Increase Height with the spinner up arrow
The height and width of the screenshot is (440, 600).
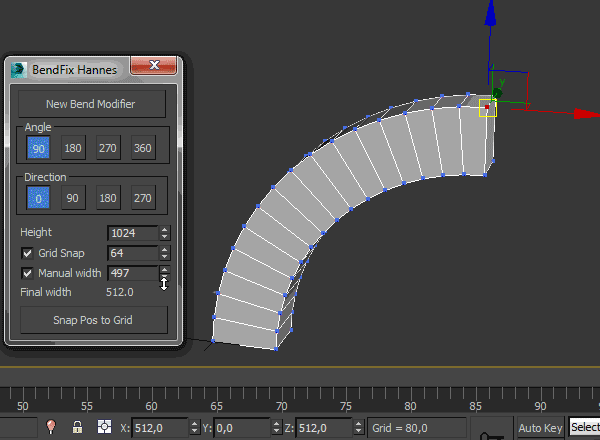tap(165, 230)
